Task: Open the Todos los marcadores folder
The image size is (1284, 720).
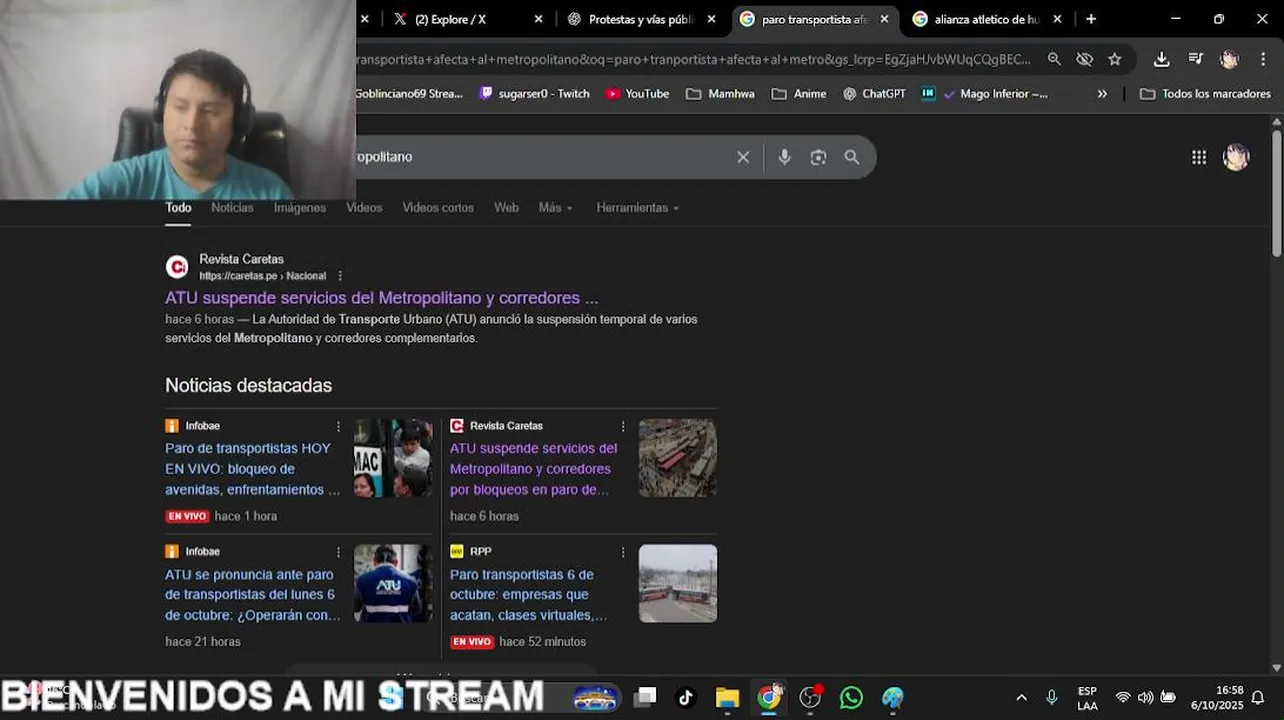Action: click(1205, 94)
